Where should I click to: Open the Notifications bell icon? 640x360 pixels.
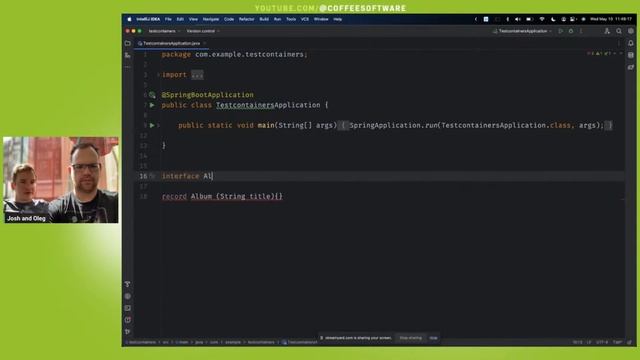pos(631,43)
